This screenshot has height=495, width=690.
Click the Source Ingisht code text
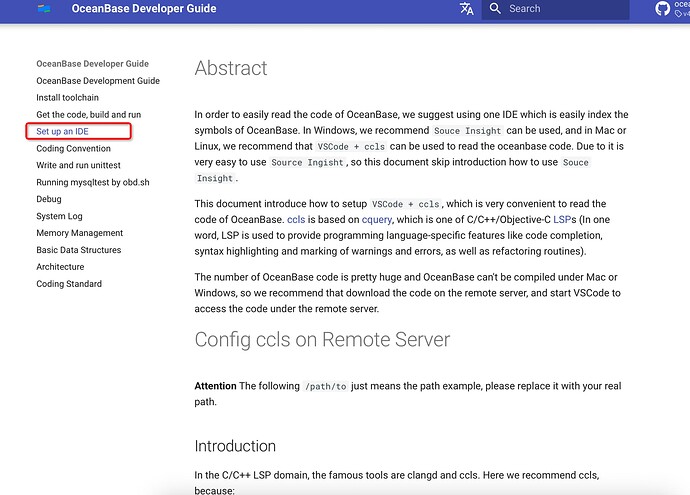pyautogui.click(x=307, y=162)
